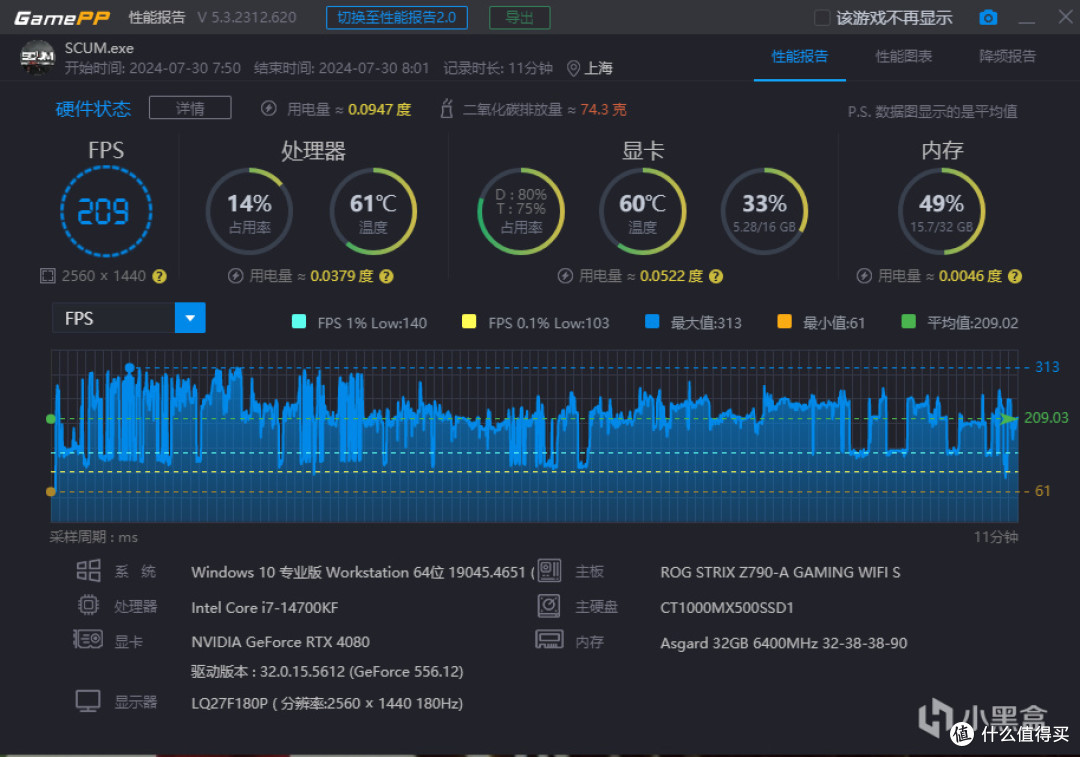Click the total power usage lightning icon
Image resolution: width=1080 pixels, height=757 pixels.
coord(269,109)
